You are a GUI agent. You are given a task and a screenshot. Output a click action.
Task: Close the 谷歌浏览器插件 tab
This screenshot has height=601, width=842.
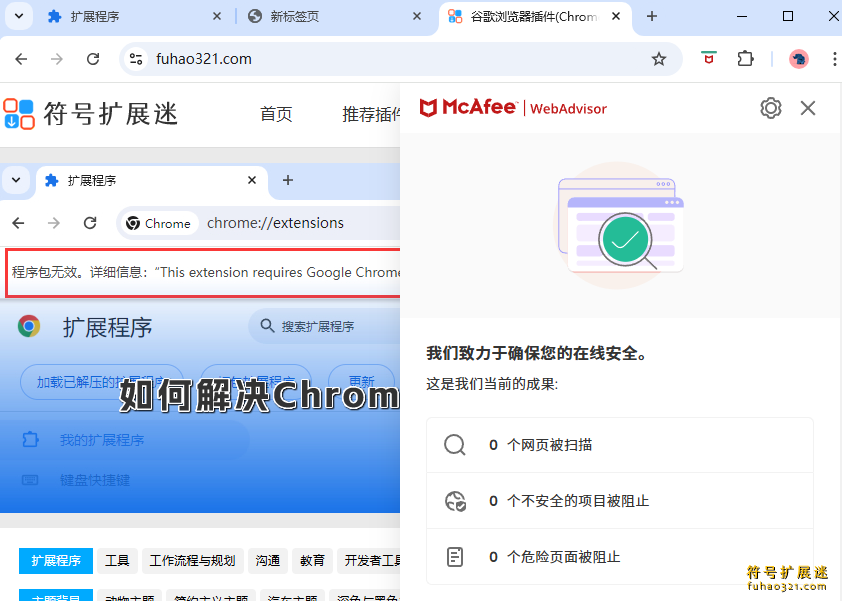pos(616,17)
